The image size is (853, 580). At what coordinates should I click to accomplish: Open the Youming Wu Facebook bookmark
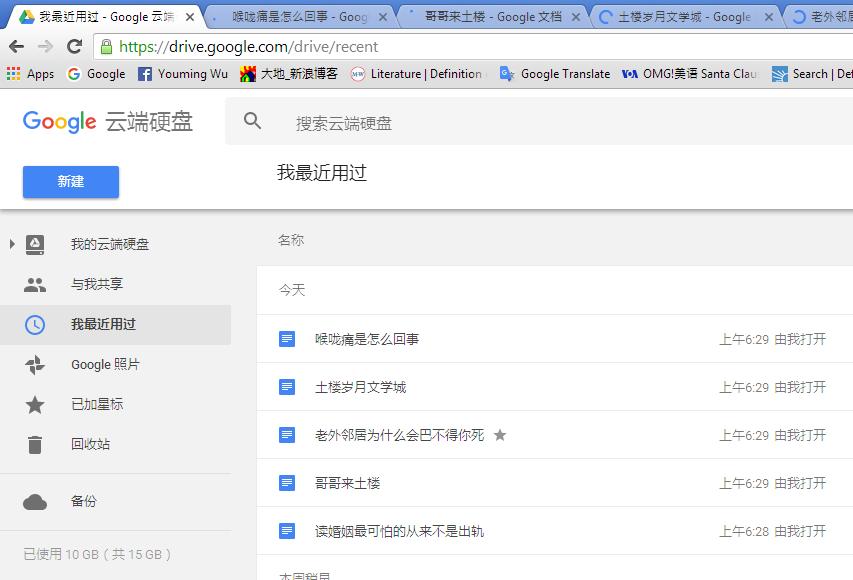pyautogui.click(x=183, y=73)
